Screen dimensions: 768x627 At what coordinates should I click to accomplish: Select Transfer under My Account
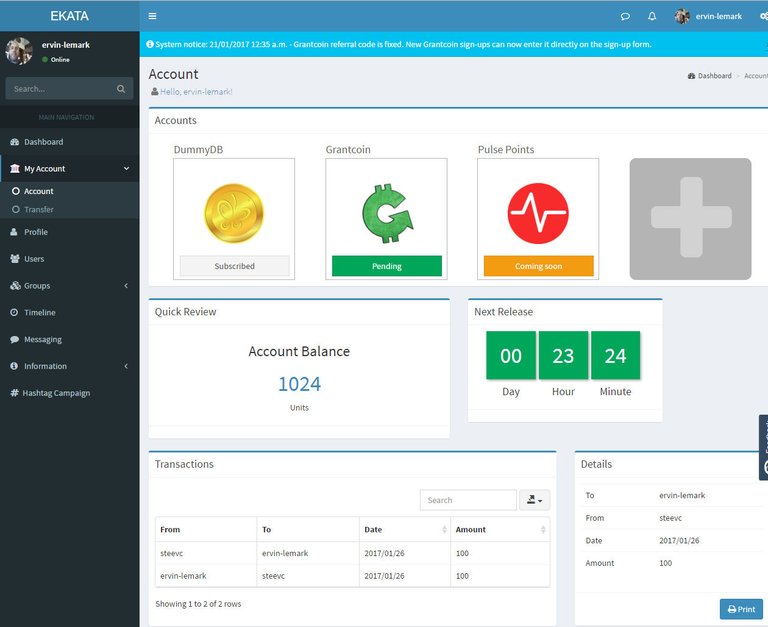click(x=39, y=210)
